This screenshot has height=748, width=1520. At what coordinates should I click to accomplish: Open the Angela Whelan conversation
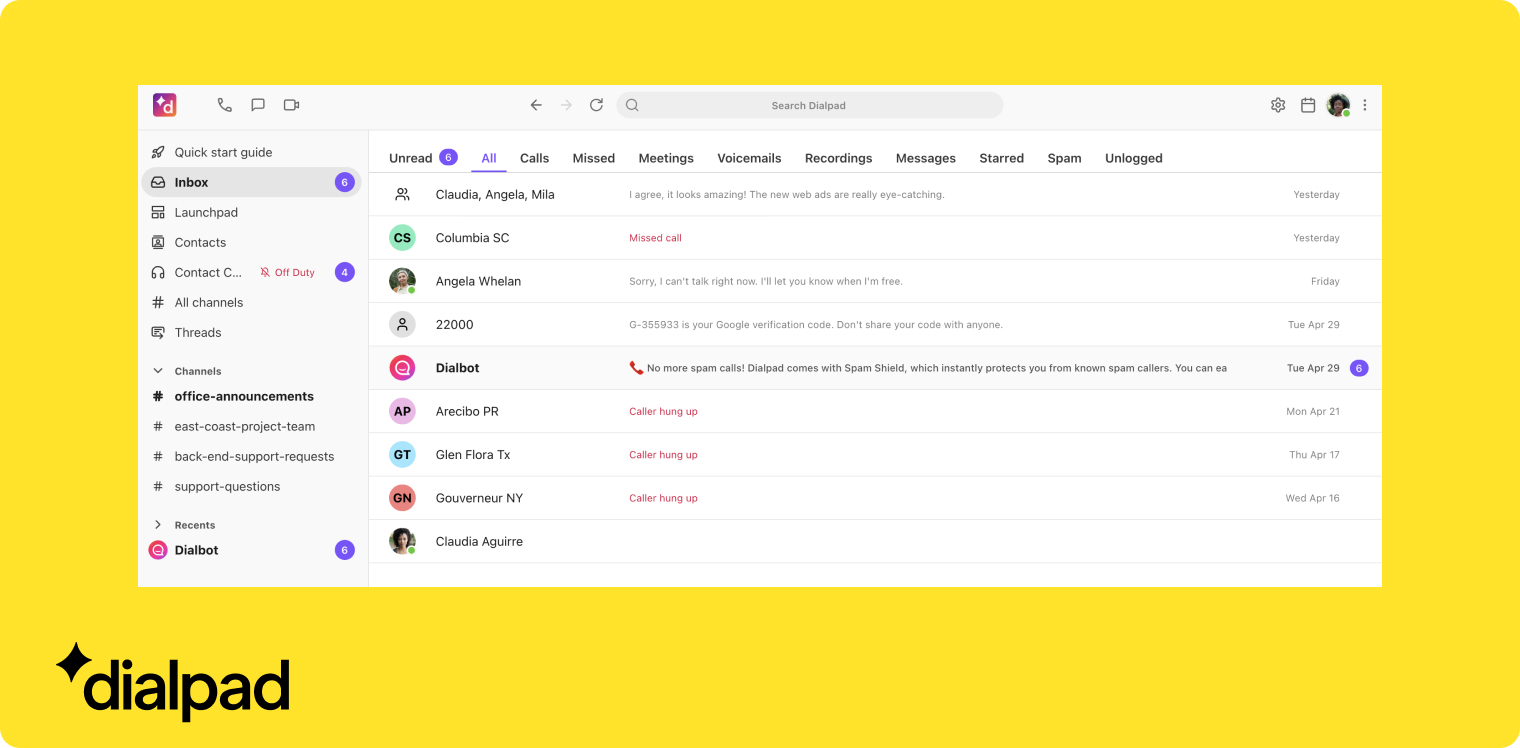pos(875,281)
